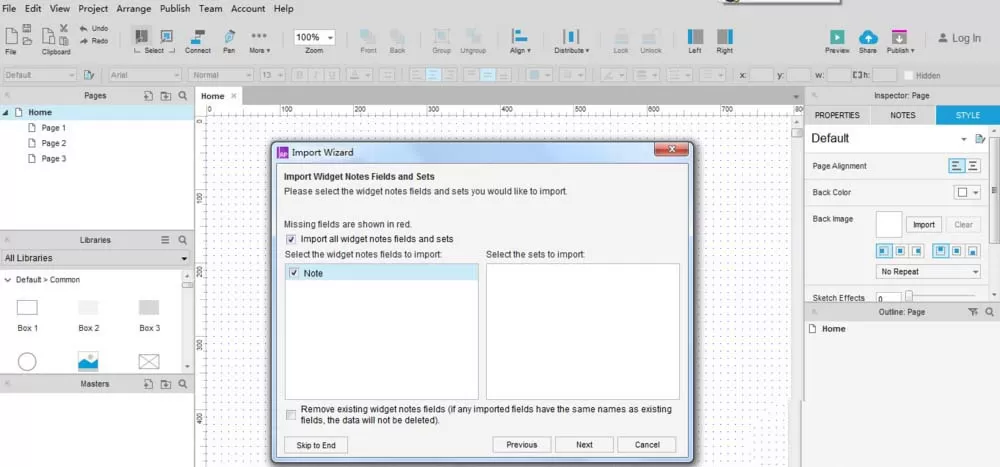Click the Publish icon
Screen dimensions: 1000x467
900,37
